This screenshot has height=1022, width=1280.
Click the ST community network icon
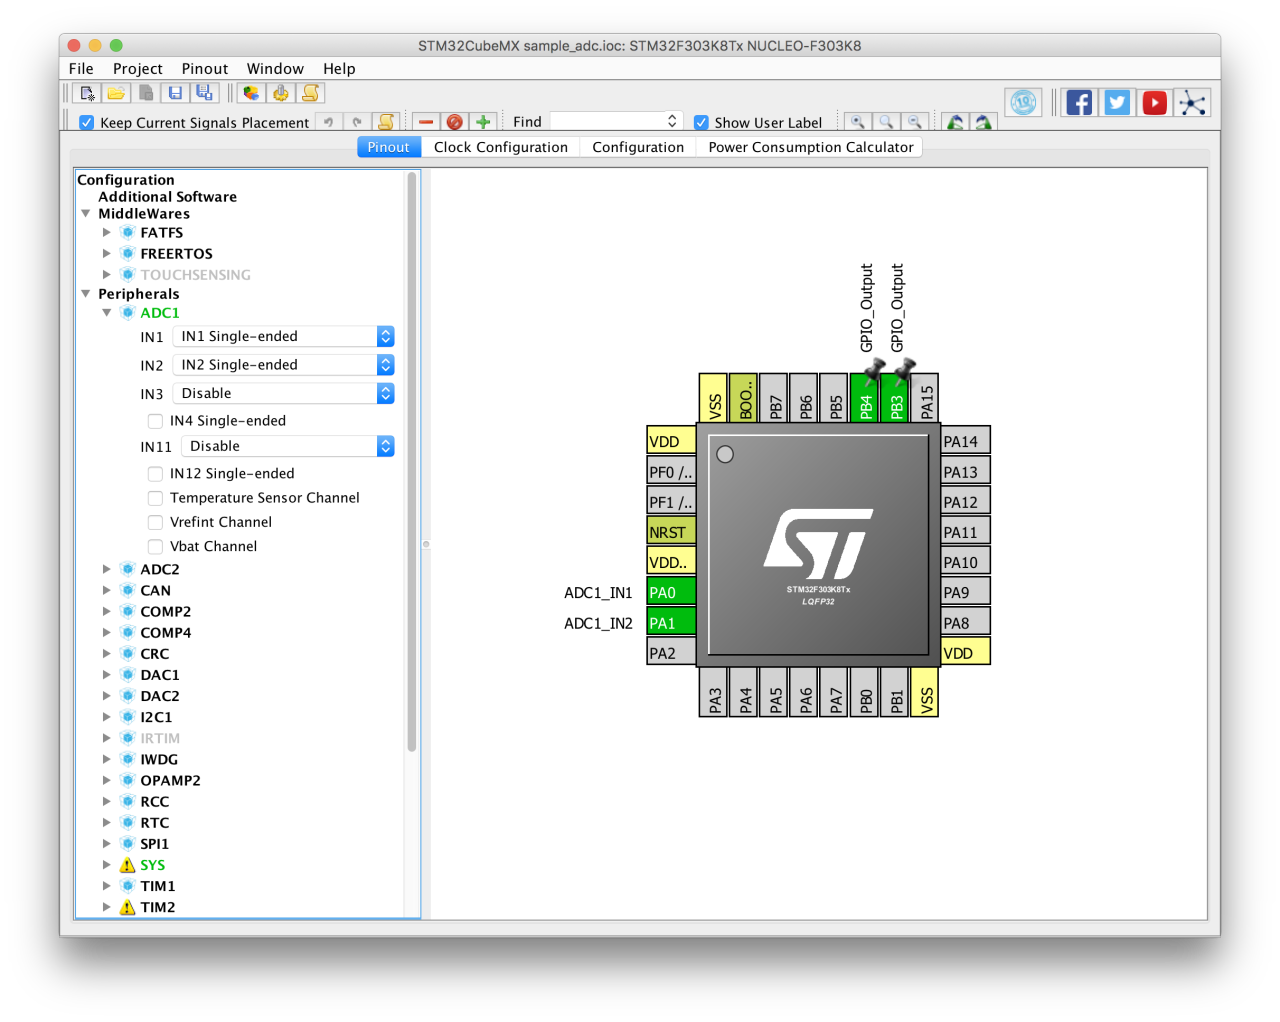[1192, 102]
